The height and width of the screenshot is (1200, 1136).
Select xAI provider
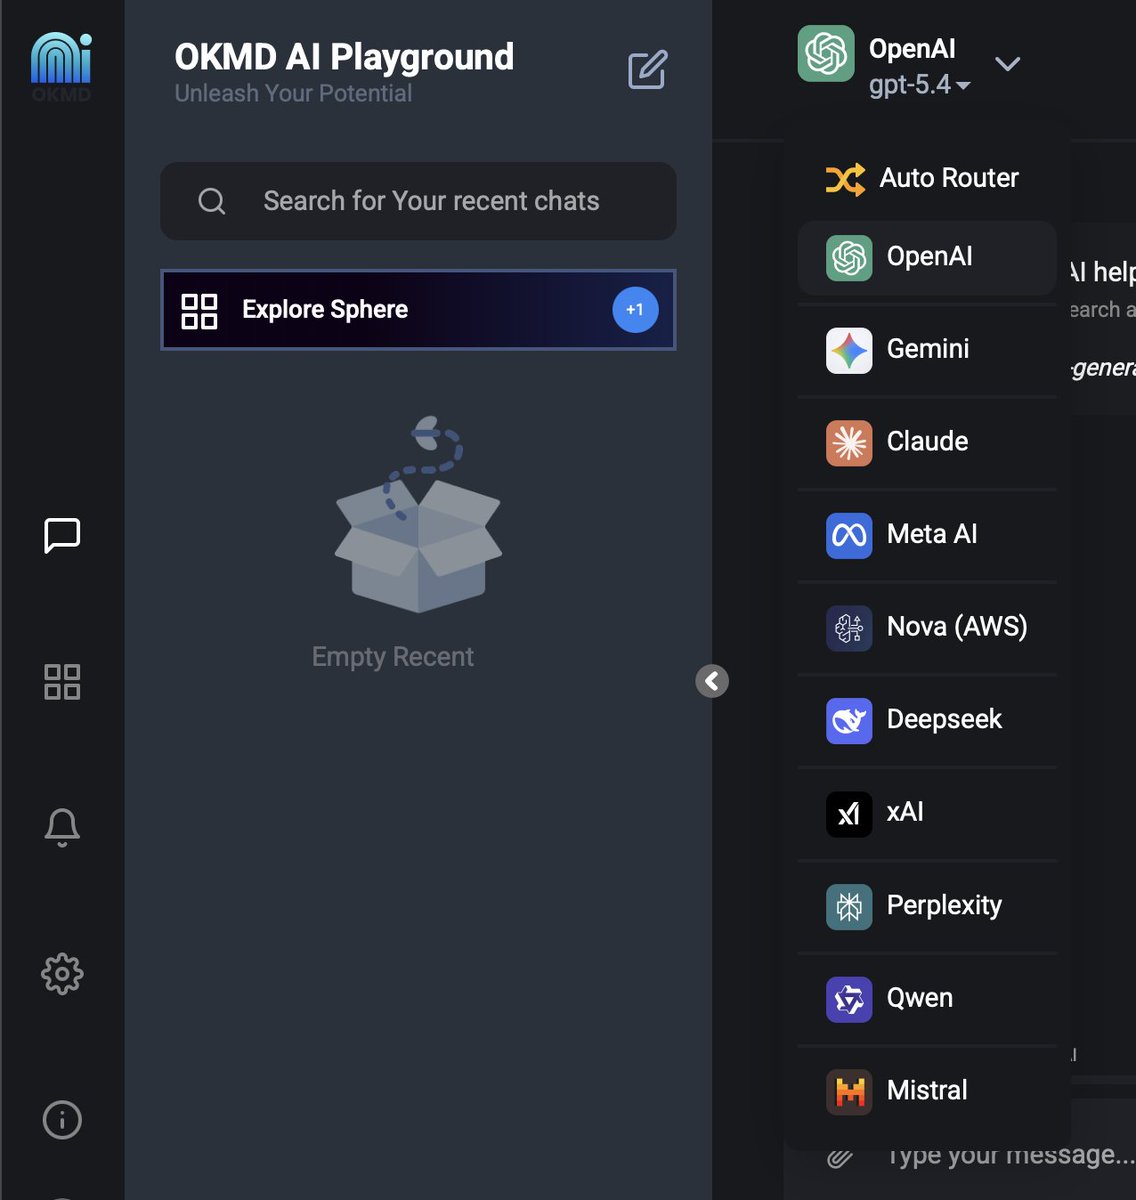pos(927,814)
